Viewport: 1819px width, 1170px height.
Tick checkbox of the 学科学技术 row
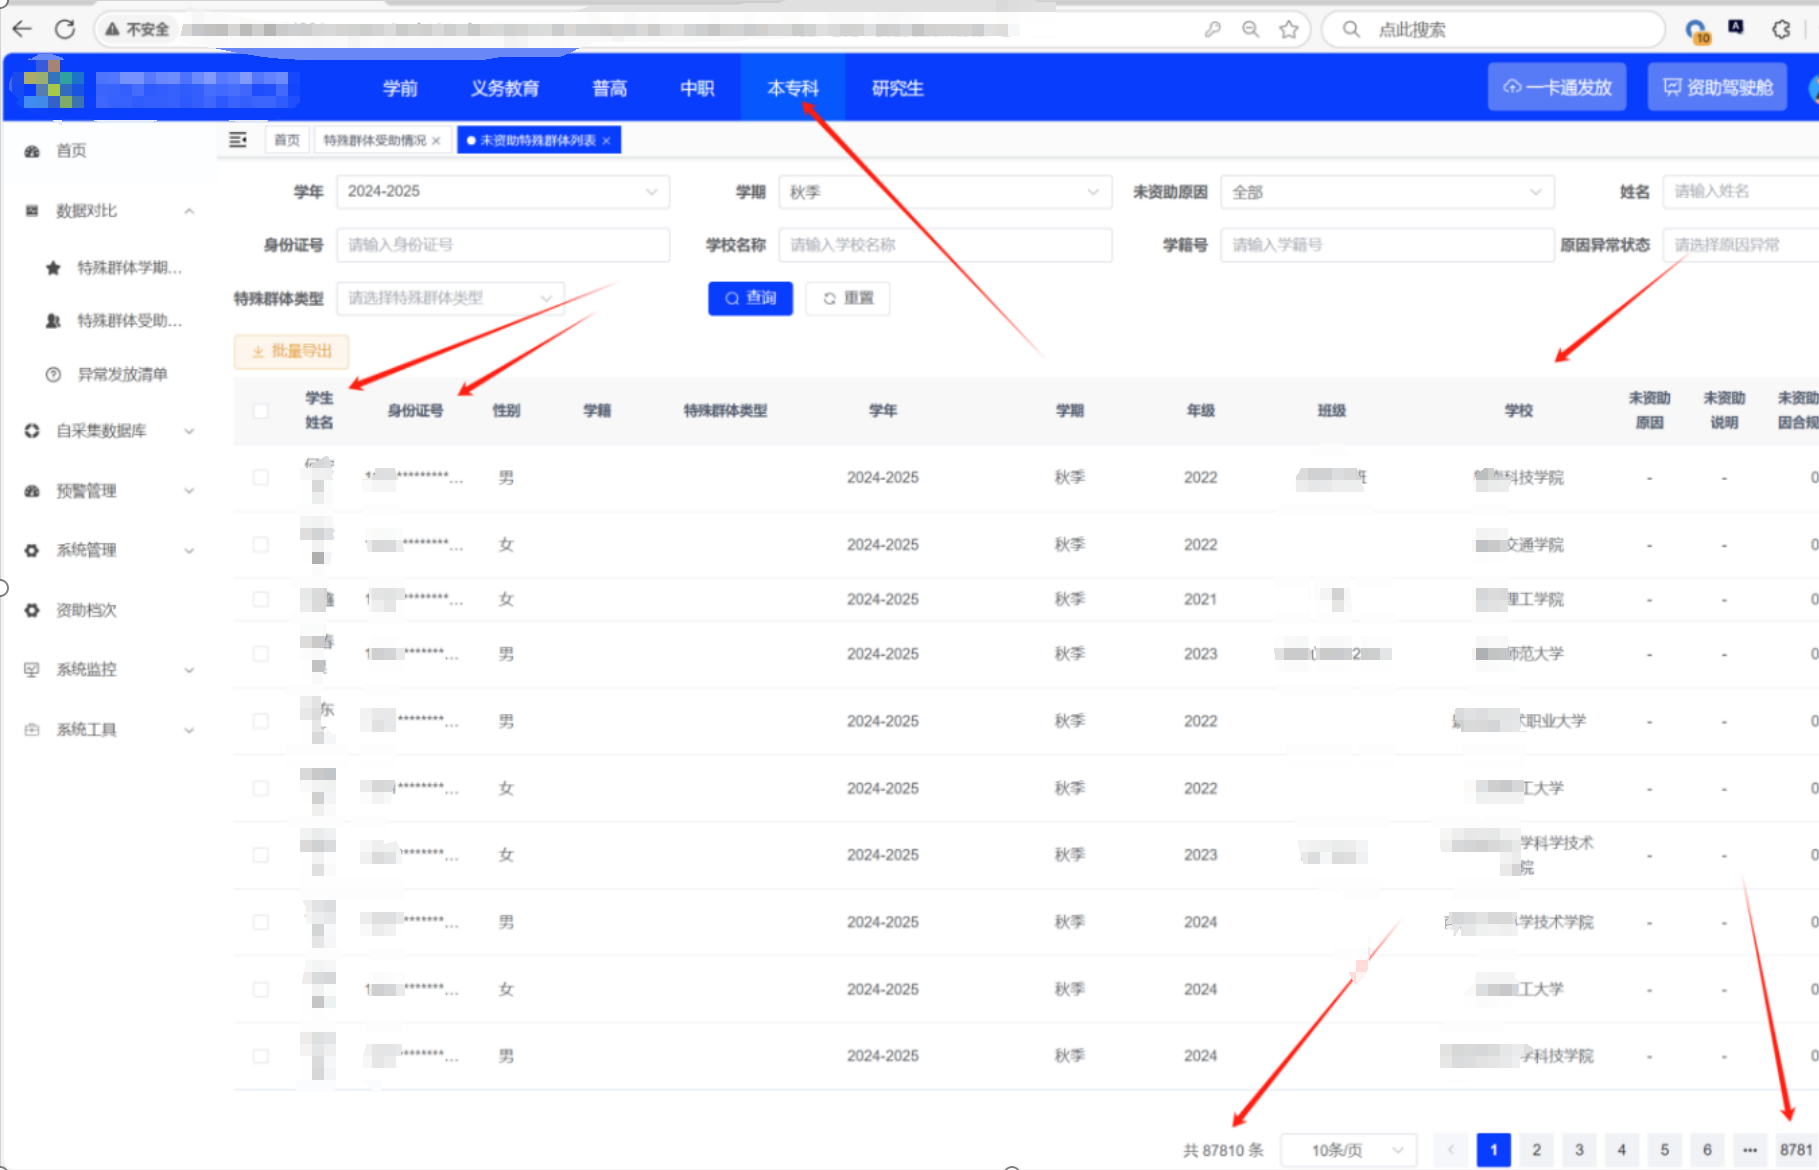[x=261, y=855]
